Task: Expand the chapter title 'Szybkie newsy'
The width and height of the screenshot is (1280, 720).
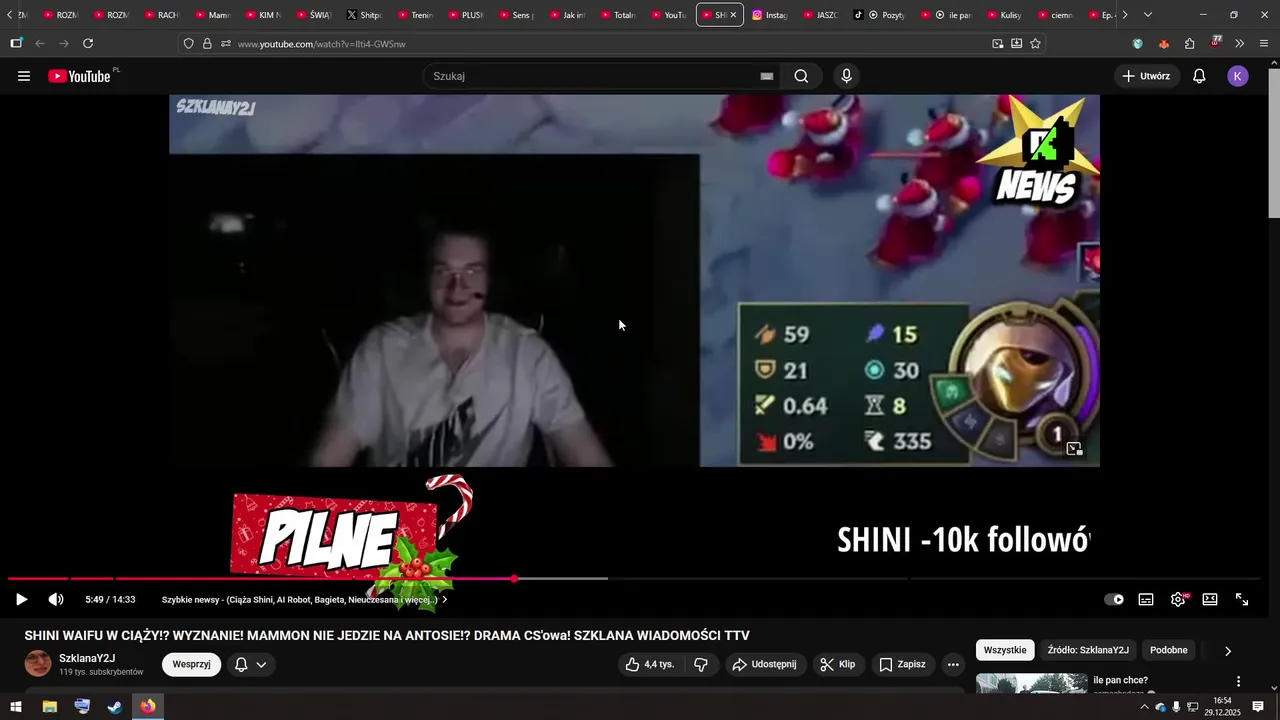Action: pos(304,600)
